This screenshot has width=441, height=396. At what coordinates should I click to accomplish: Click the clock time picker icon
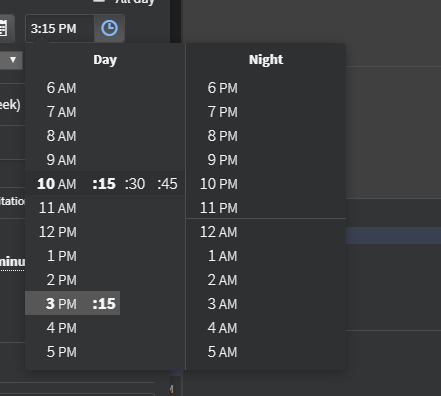click(109, 28)
